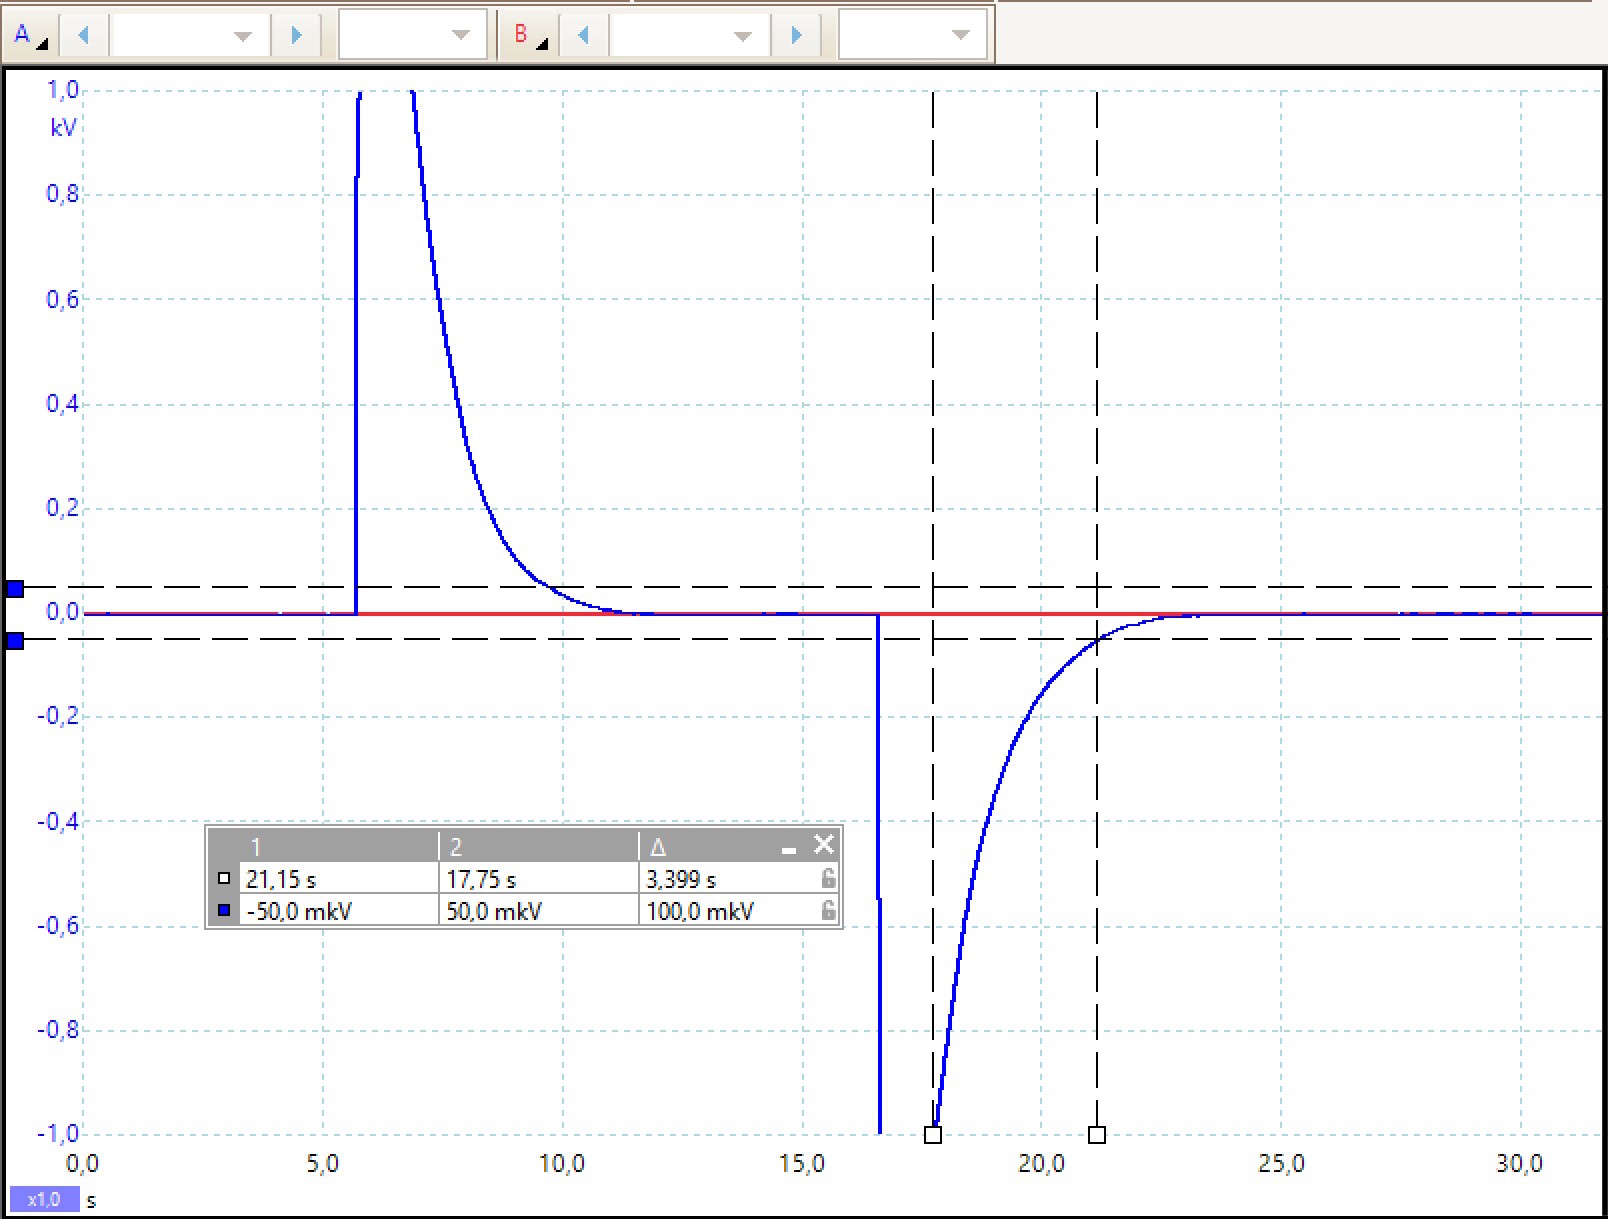Click the 1,0 top voltage axis label

(62, 91)
